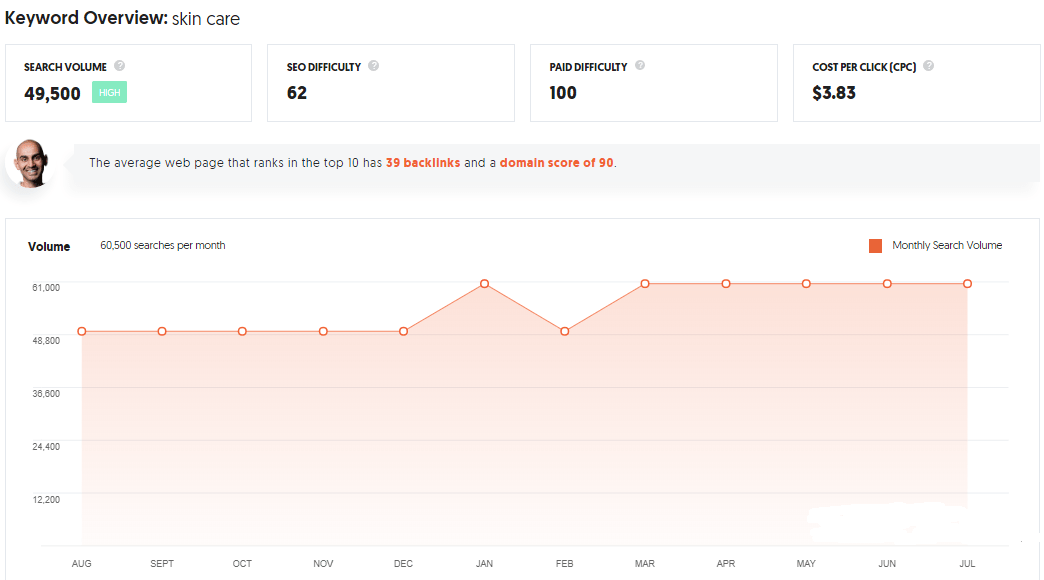Click the help icon beside Search Volume
The height and width of the screenshot is (580, 1044).
tap(120, 66)
